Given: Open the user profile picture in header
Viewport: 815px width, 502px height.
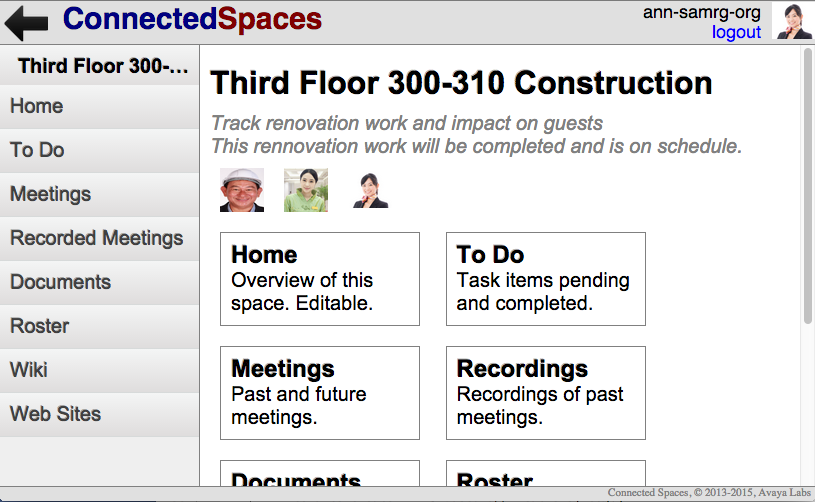Looking at the screenshot, I should (x=793, y=22).
